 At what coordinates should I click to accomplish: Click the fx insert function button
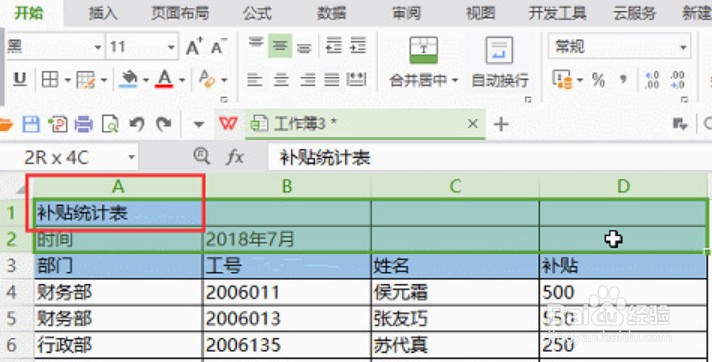(235, 157)
